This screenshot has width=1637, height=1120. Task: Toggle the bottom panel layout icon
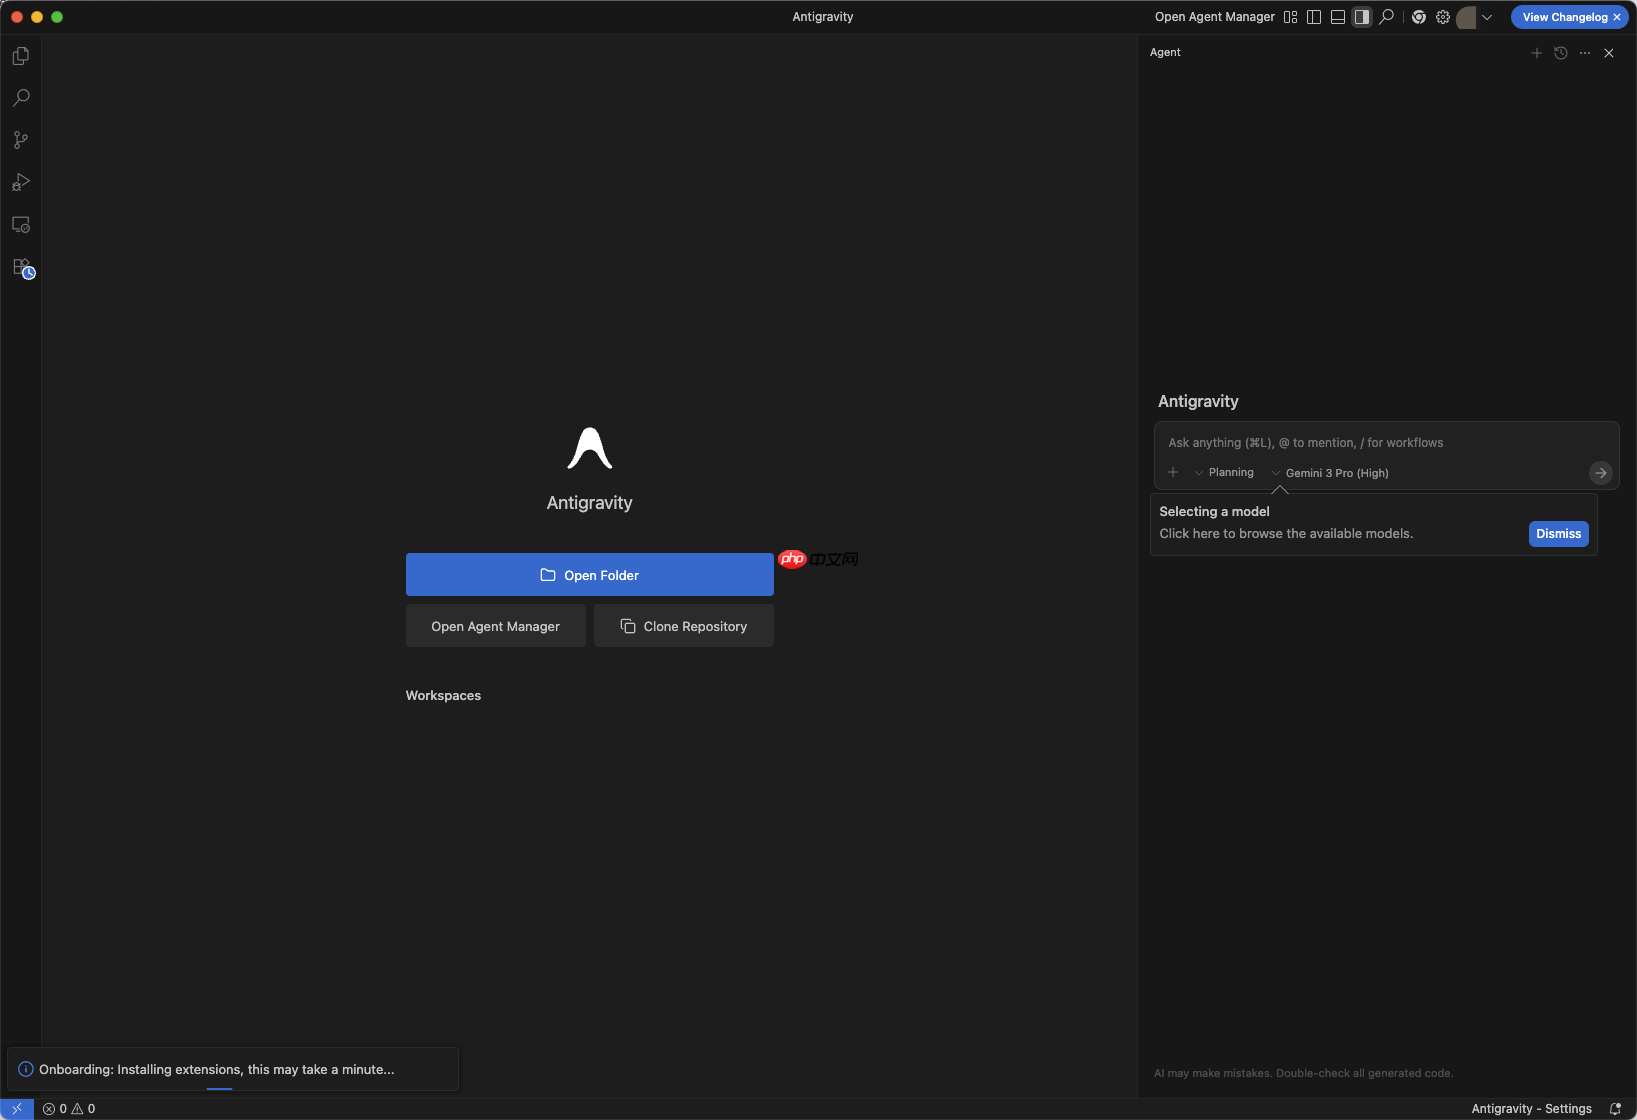(x=1337, y=17)
